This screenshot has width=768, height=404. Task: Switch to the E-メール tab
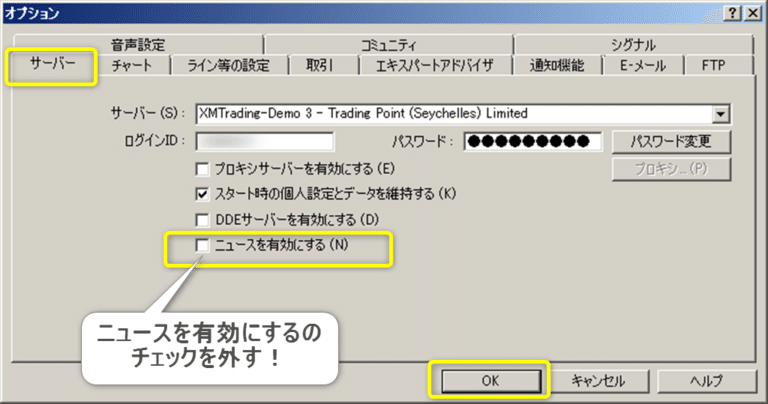pyautogui.click(x=643, y=65)
